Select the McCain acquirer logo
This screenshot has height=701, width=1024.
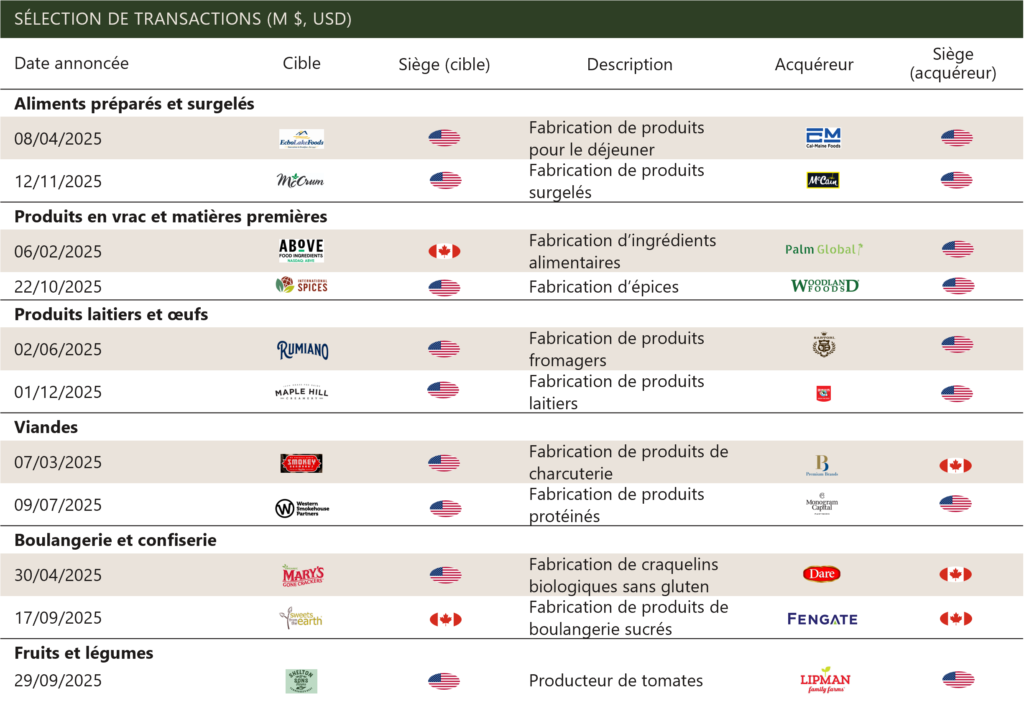(x=823, y=180)
